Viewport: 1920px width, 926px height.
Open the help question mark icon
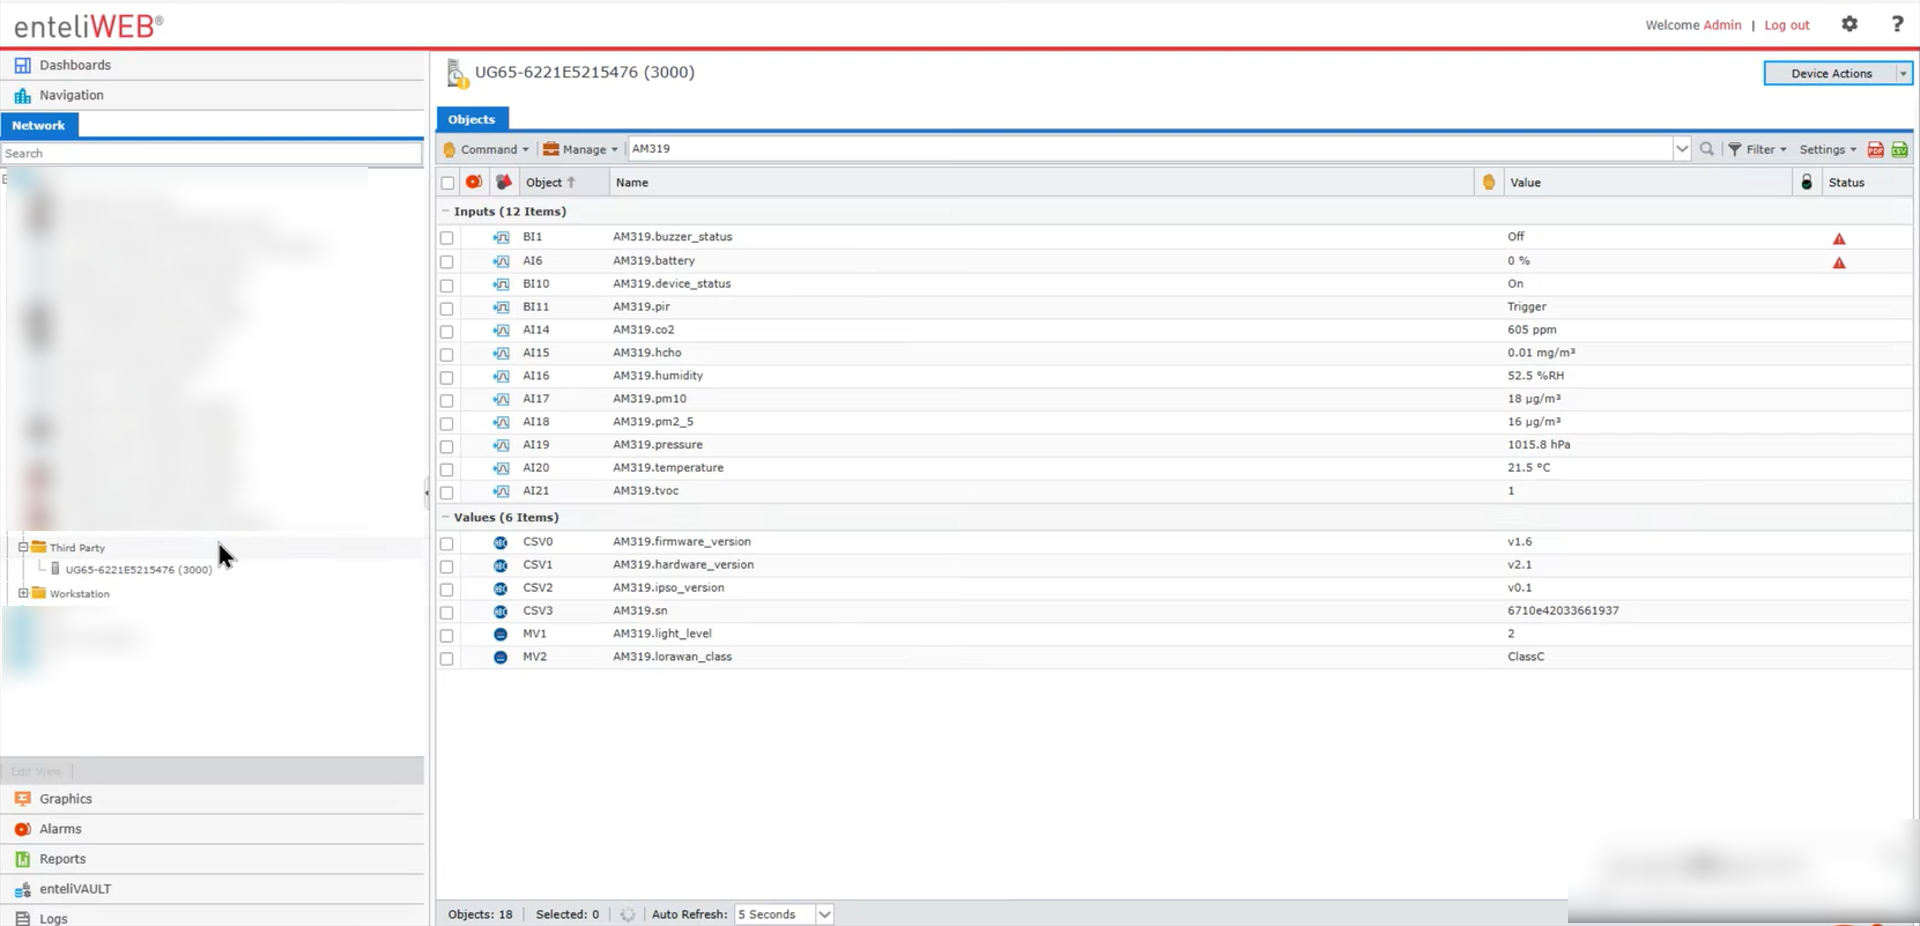(1897, 24)
